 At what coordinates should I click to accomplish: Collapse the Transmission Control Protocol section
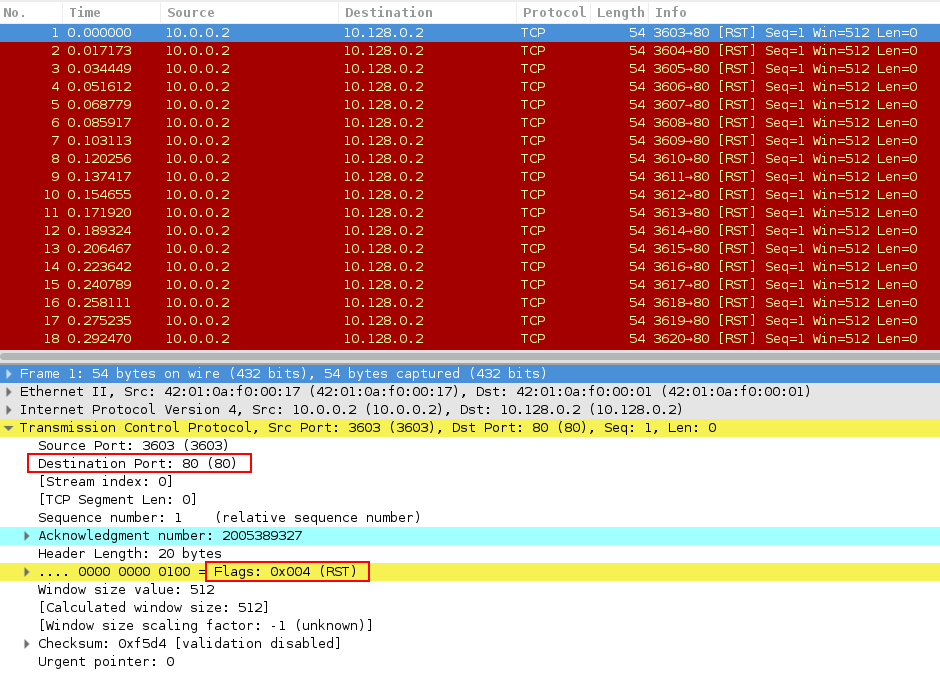[x=8, y=428]
